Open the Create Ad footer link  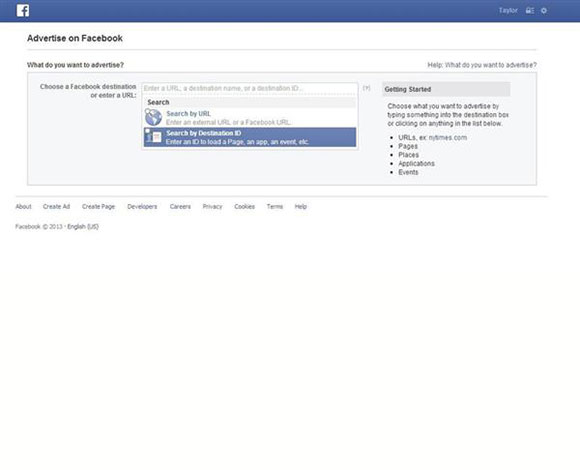56,207
